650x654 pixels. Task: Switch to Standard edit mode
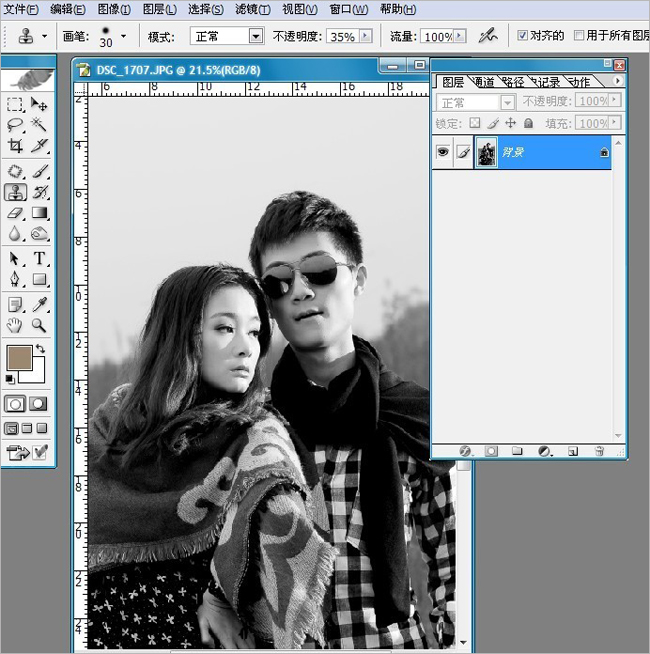(15, 404)
